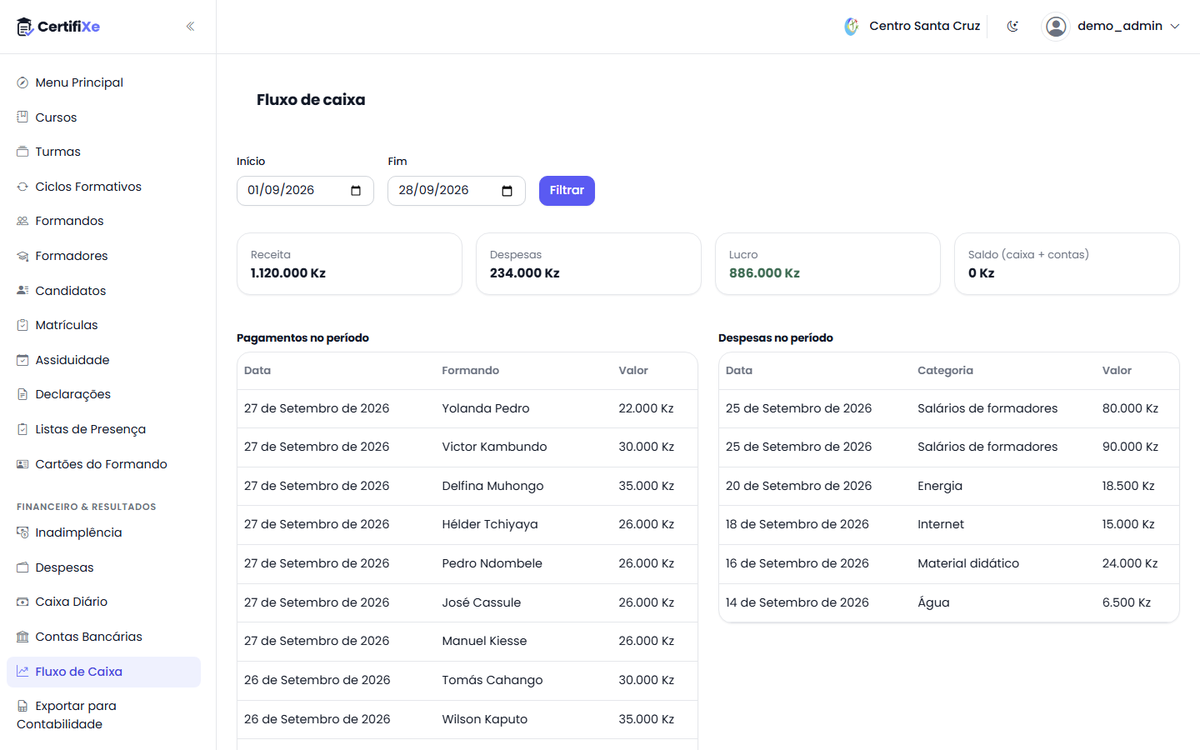Viewport: 1200px width, 750px height.
Task: Click the Formandos people icon
Action: click(x=23, y=221)
